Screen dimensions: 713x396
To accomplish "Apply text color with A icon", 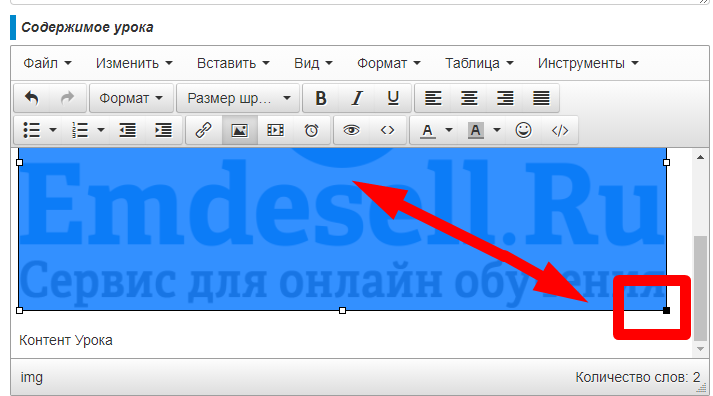I will (x=427, y=130).
